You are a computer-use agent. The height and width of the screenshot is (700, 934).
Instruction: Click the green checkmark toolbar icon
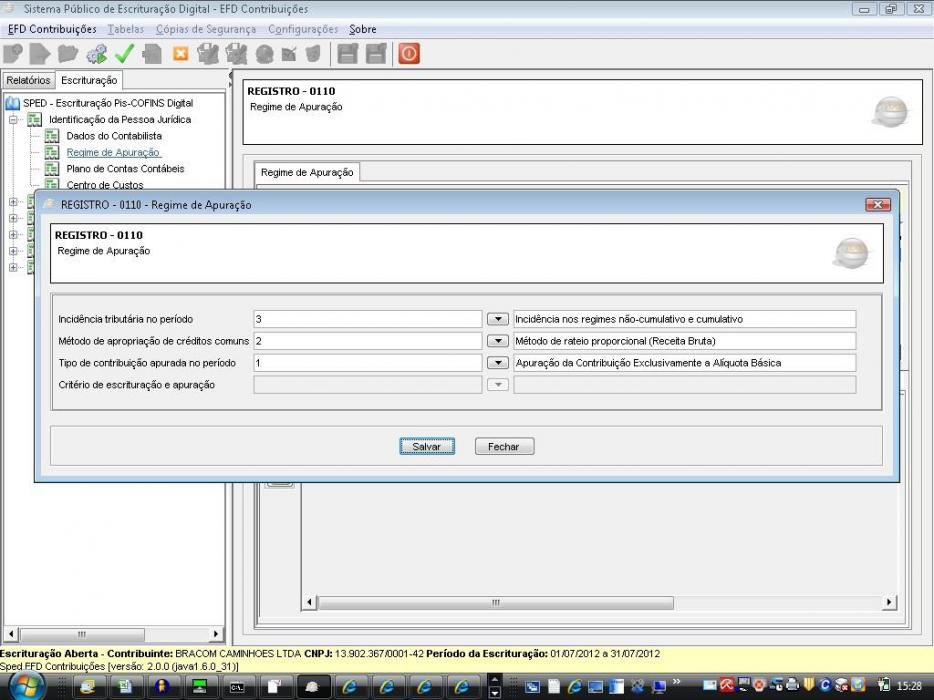point(124,54)
